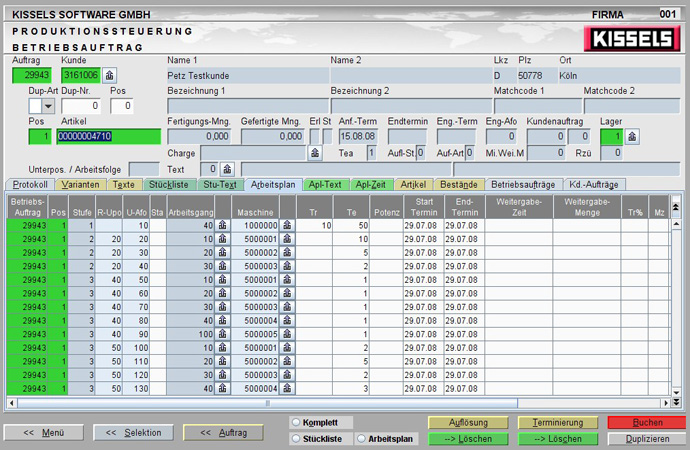
Task: Click the Terminierung button
Action: point(558,423)
